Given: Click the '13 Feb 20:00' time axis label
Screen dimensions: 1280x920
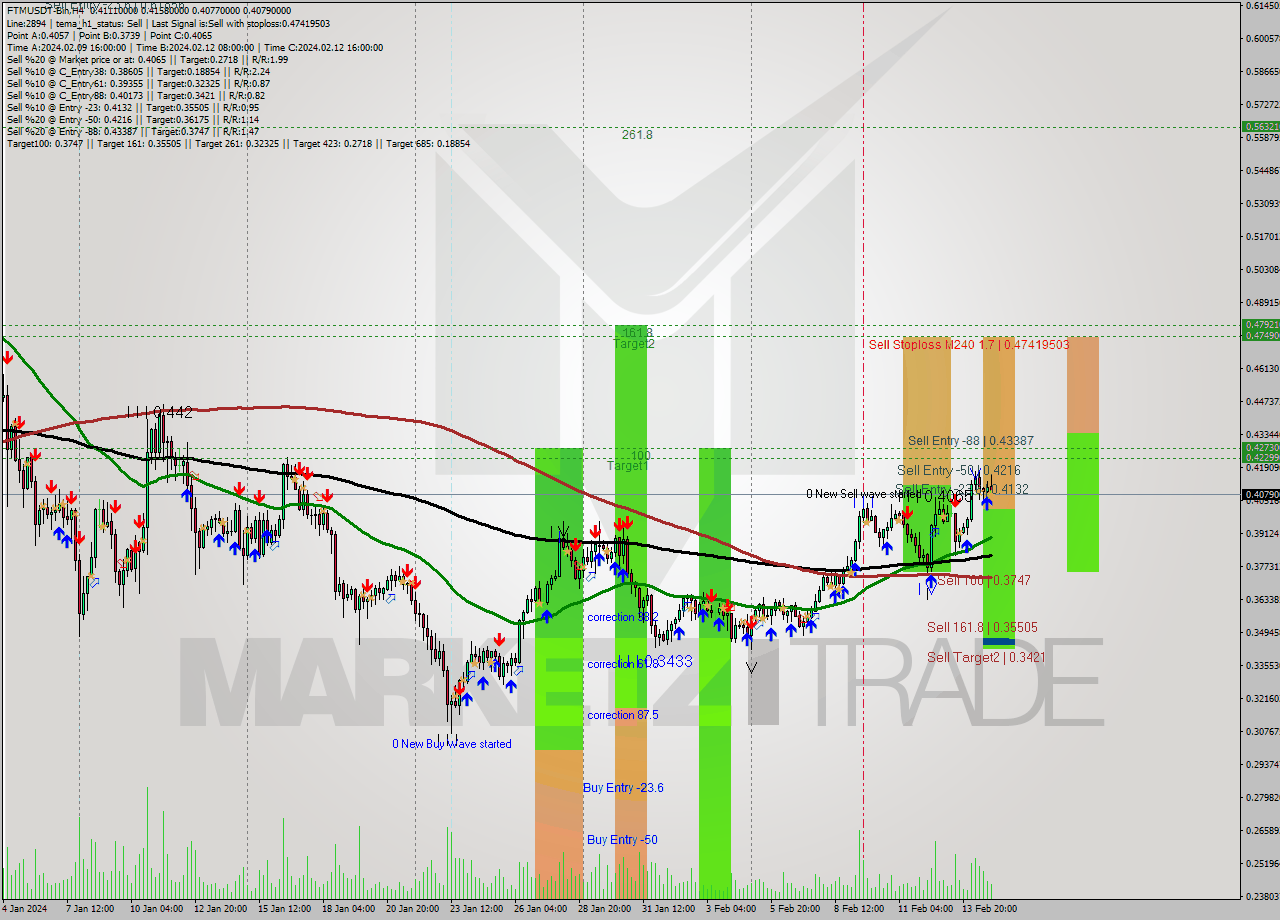Looking at the screenshot, I should pos(990,909).
